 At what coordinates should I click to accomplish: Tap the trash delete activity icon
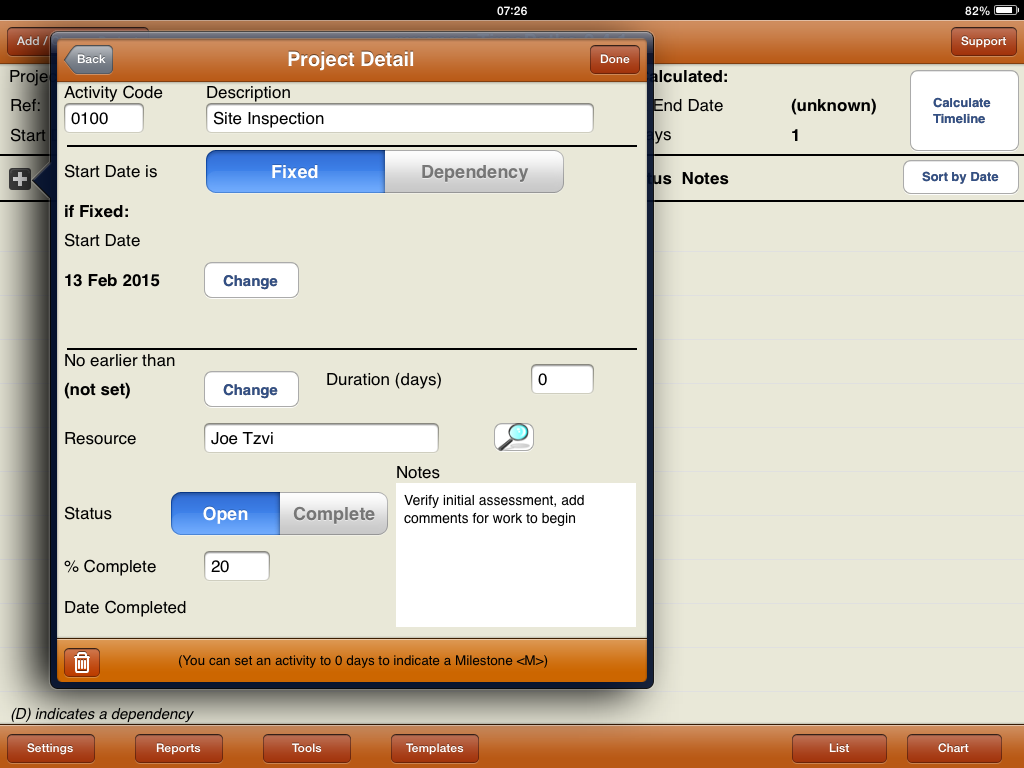pos(82,662)
